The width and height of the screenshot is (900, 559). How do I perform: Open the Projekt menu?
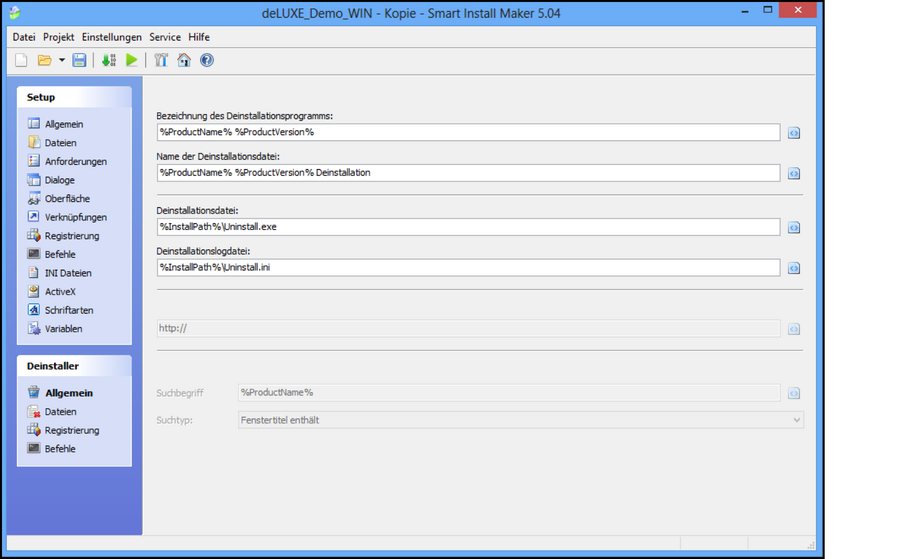coord(58,37)
